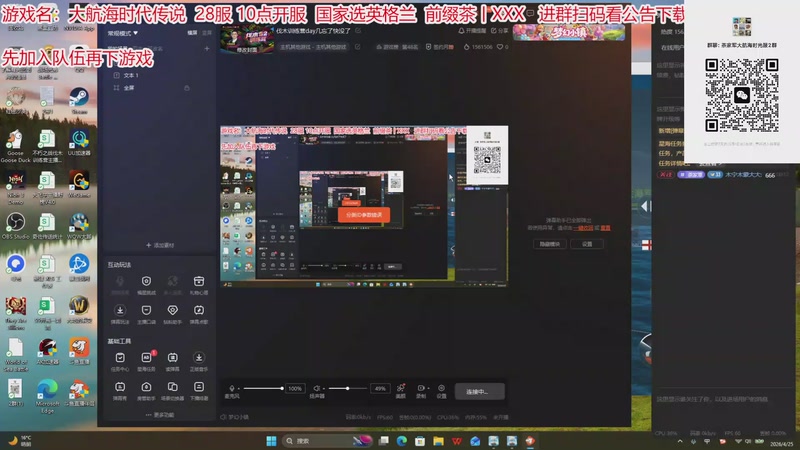This screenshot has width=800, height=450.
Task: Open speaker options arrow
Action: (x=323, y=389)
